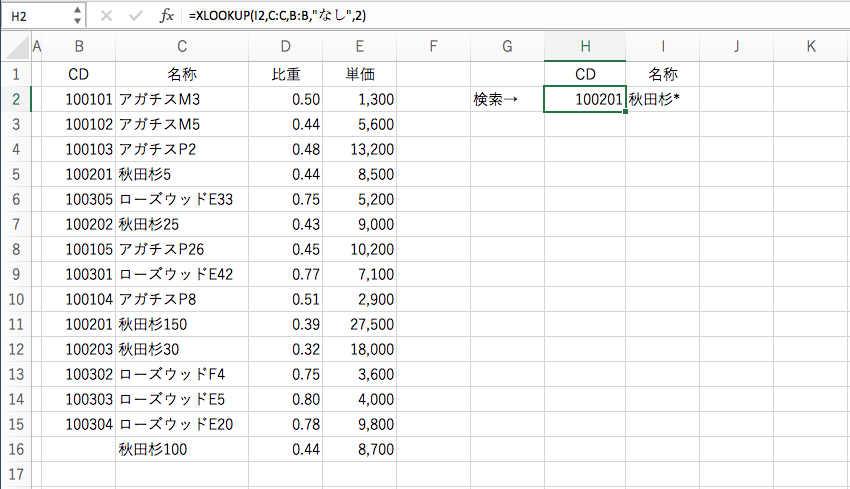Open the fx Insert Function icon
The width and height of the screenshot is (850, 489).
[166, 16]
